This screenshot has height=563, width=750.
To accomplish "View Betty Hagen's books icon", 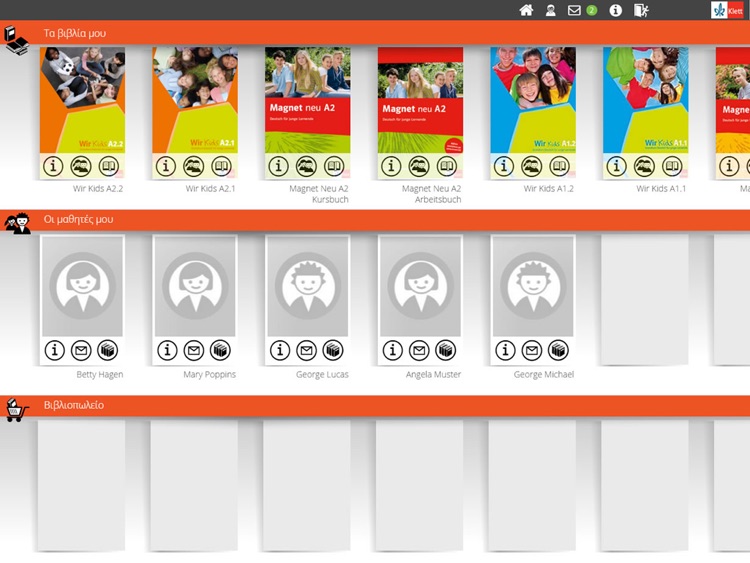I will (108, 351).
